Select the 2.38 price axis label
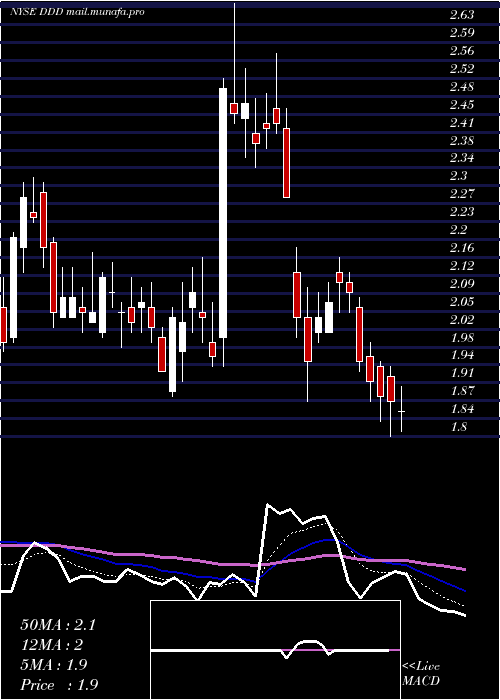Viewport: 500px width, 700px height. [x=462, y=141]
